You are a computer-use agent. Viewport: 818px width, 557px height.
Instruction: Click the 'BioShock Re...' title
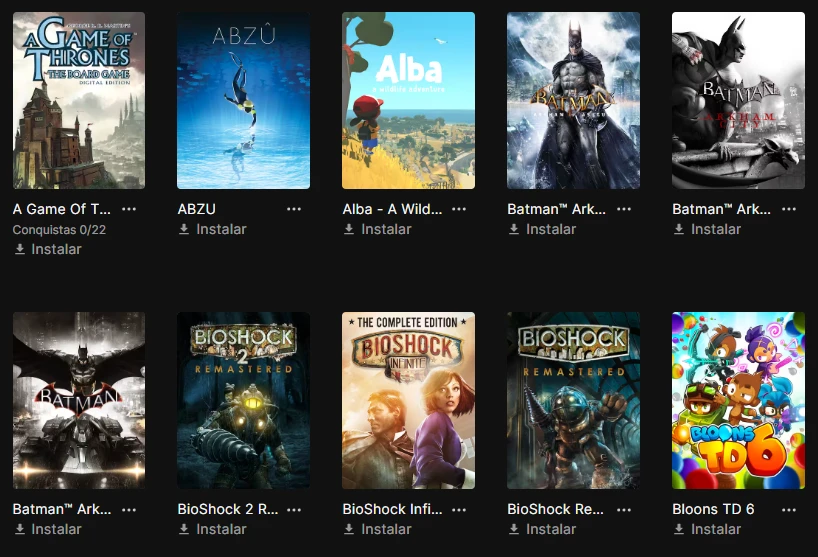(x=556, y=509)
